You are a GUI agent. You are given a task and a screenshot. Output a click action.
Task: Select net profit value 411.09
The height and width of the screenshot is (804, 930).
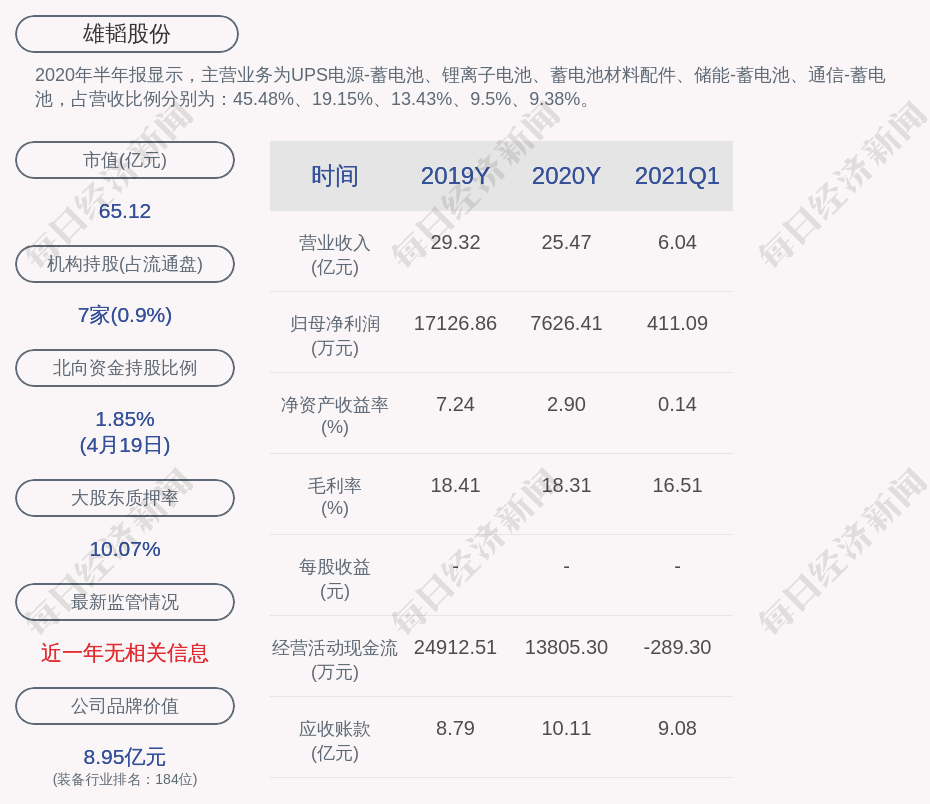[677, 323]
